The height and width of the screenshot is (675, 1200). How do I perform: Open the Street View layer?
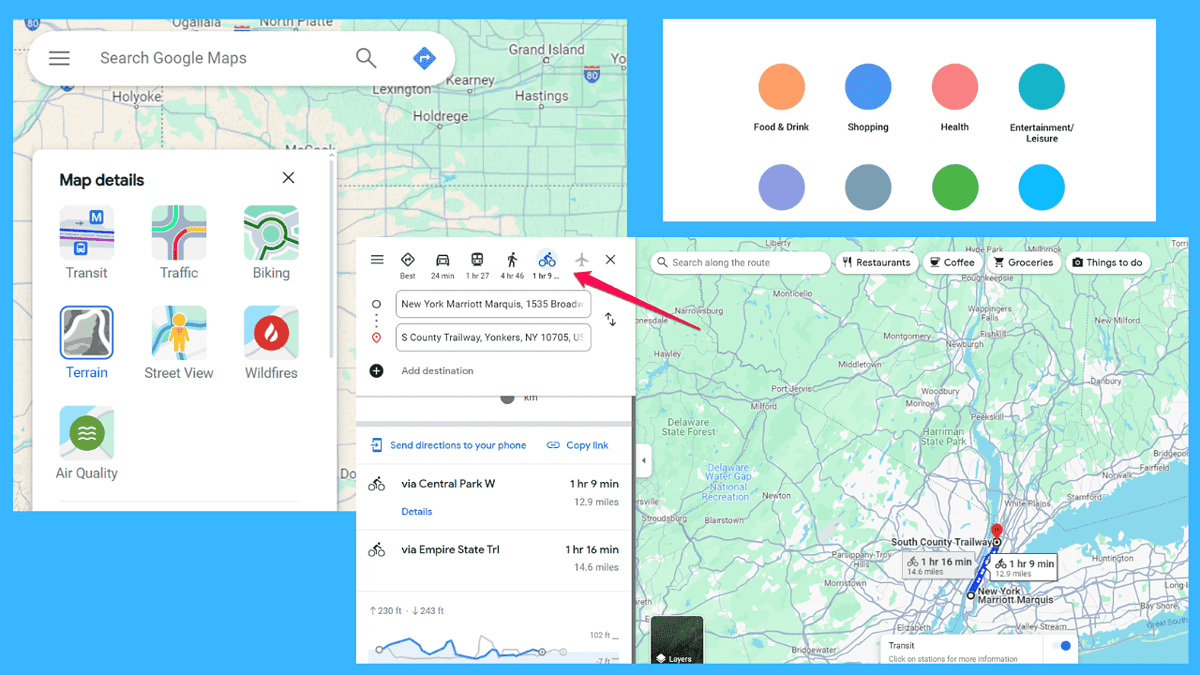[179, 343]
